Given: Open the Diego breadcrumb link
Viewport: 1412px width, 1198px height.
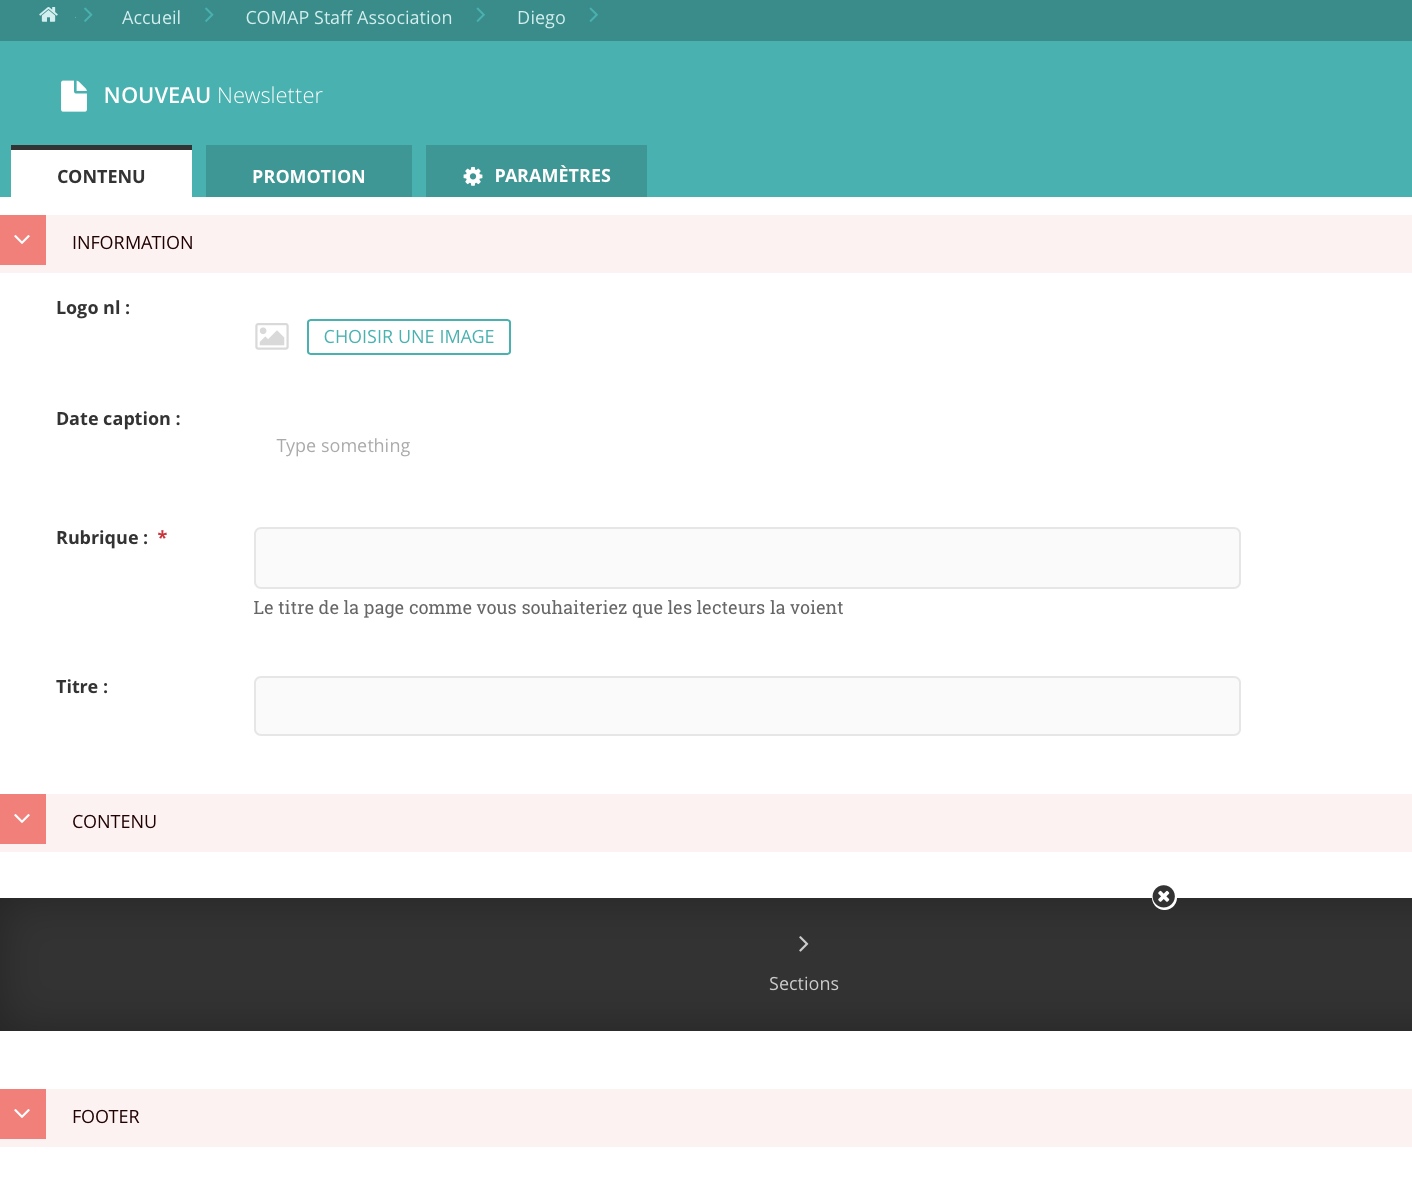Looking at the screenshot, I should click(x=541, y=18).
